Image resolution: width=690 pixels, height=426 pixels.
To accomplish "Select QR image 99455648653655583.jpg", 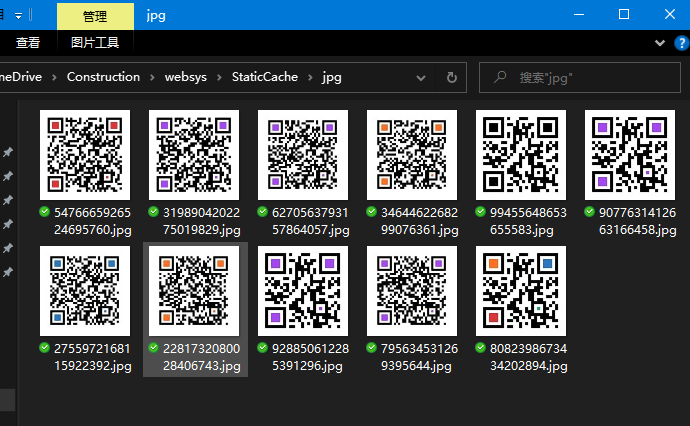I will [x=521, y=155].
